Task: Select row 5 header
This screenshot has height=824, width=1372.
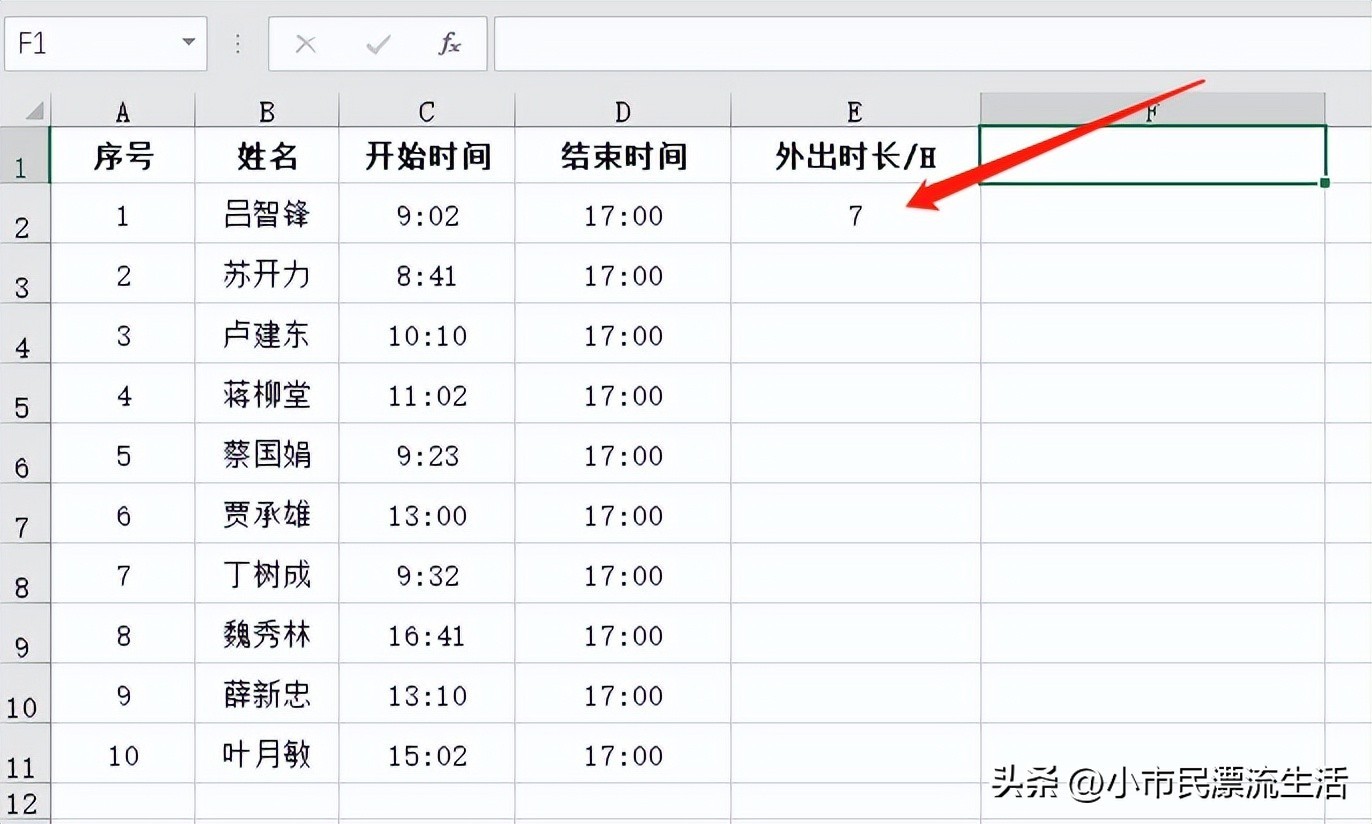Action: click(x=24, y=396)
